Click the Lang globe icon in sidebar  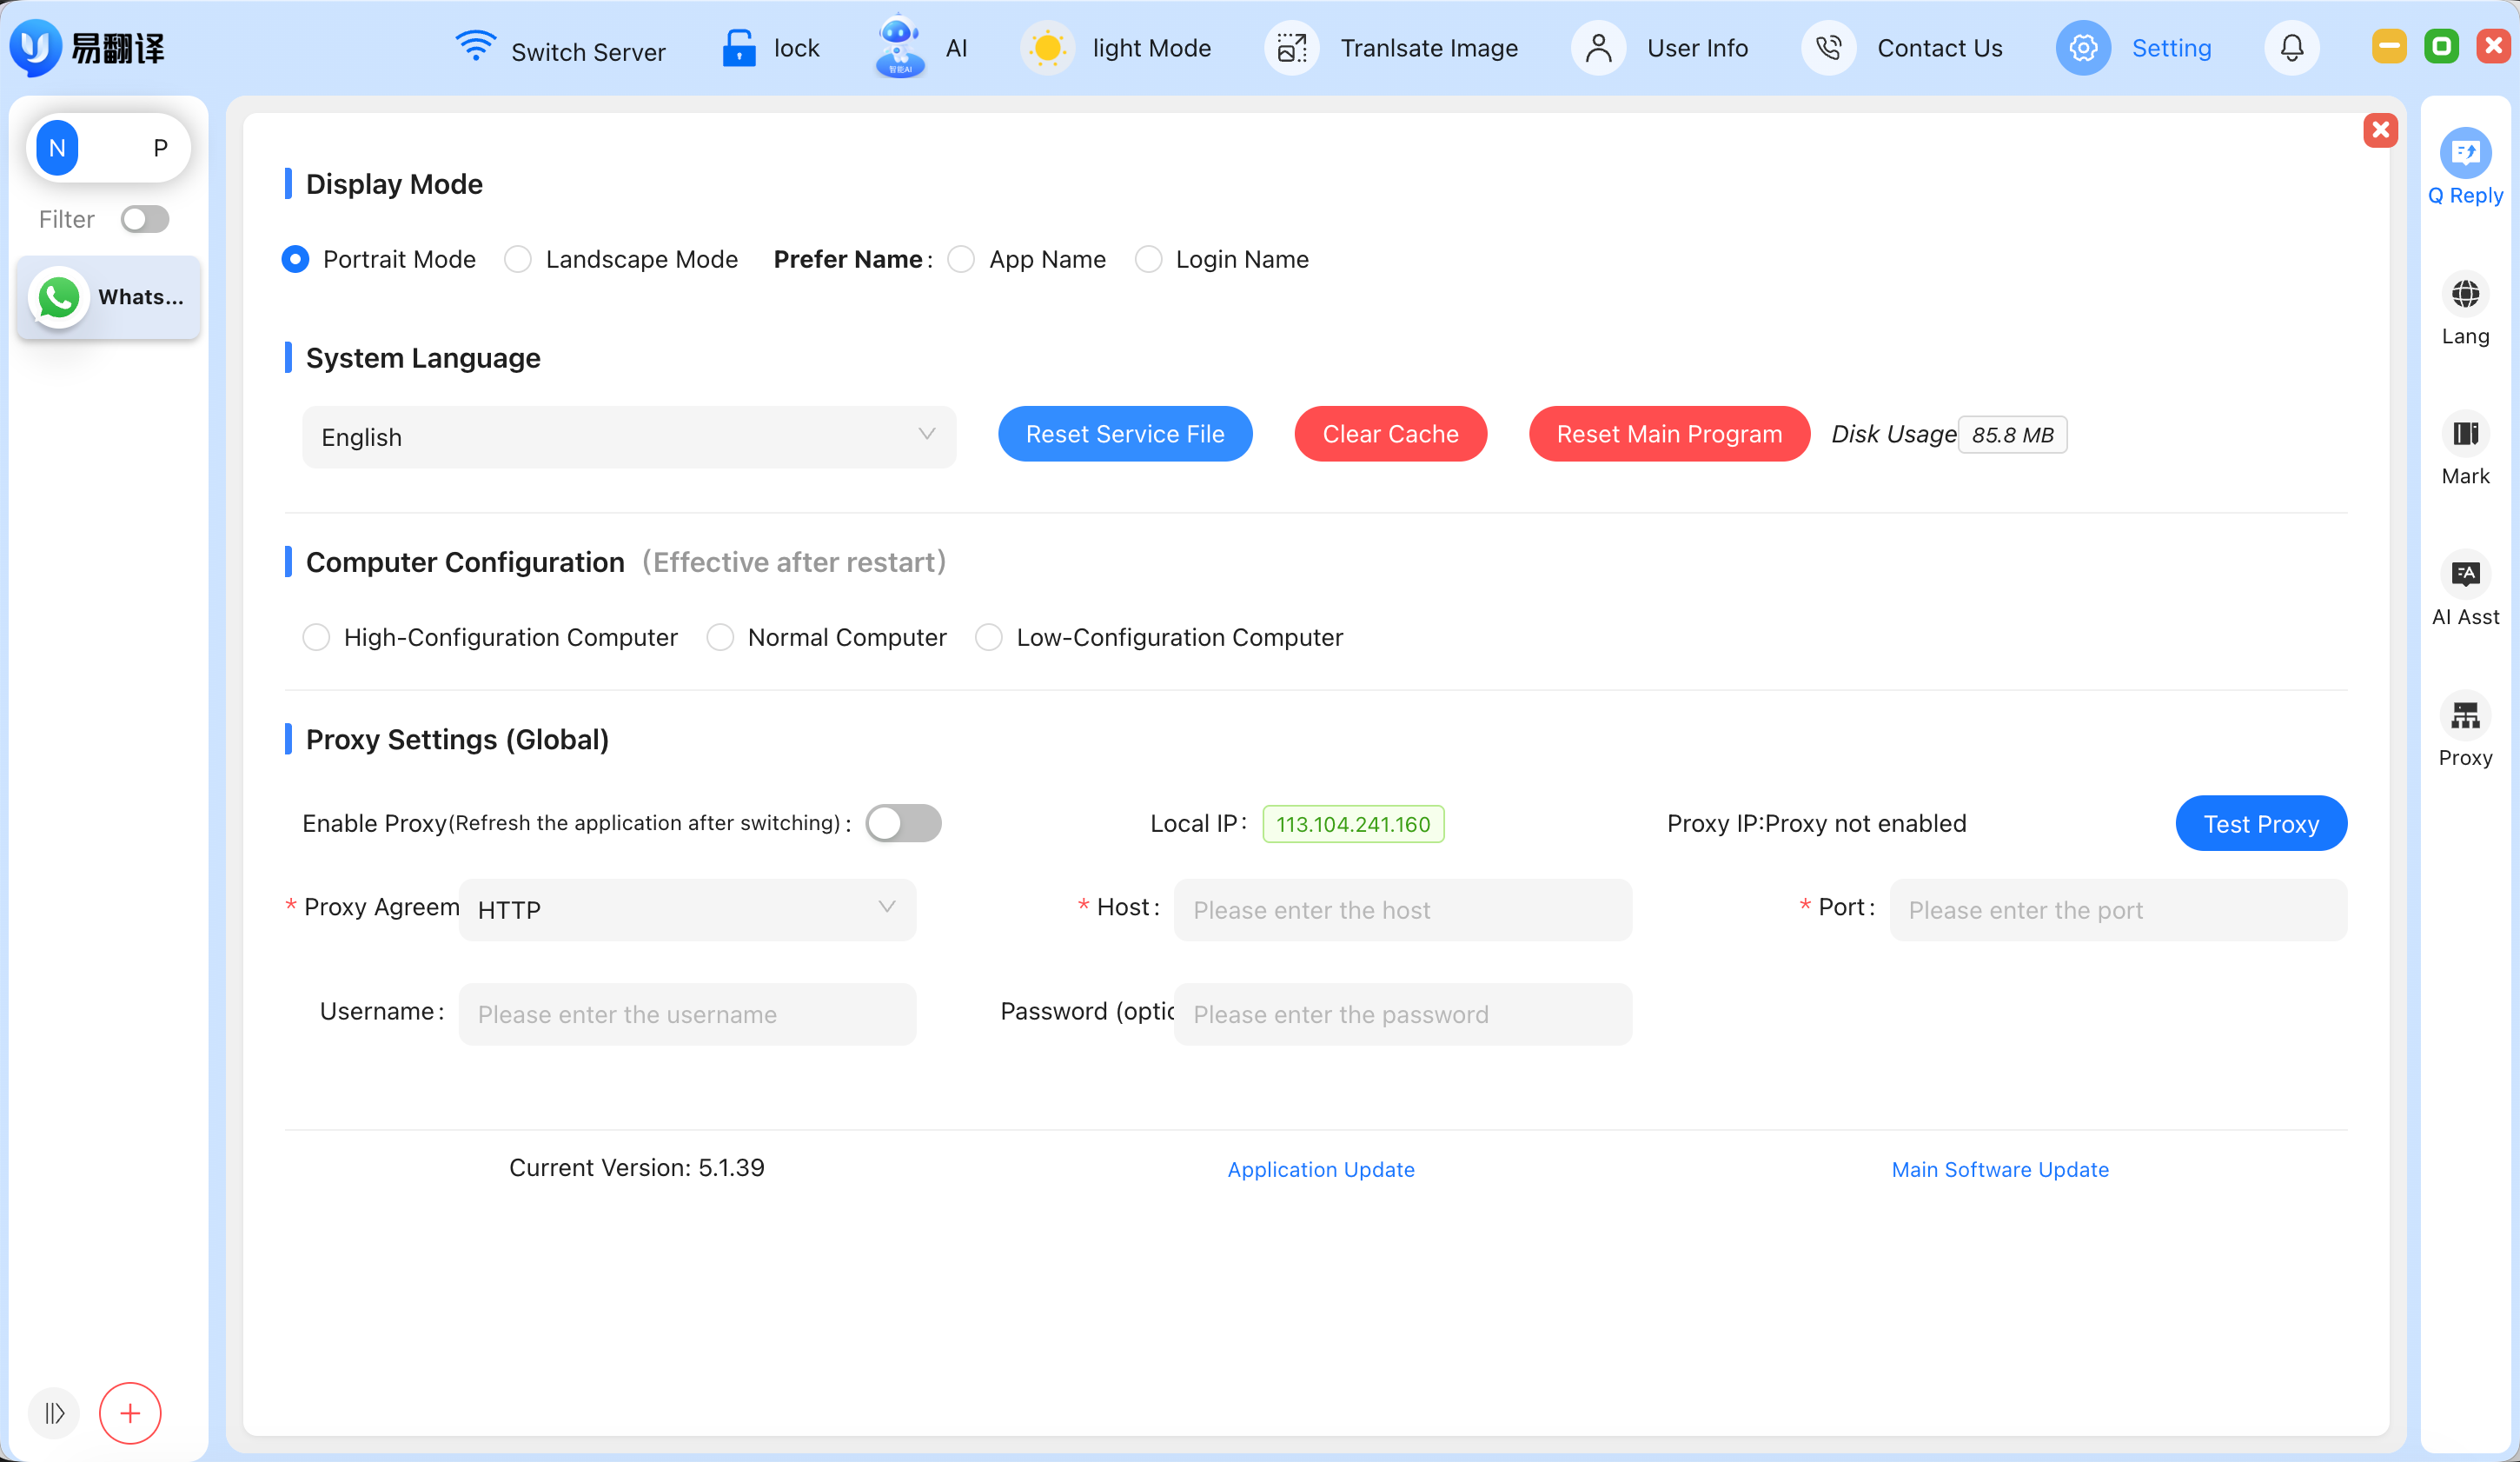[2465, 294]
